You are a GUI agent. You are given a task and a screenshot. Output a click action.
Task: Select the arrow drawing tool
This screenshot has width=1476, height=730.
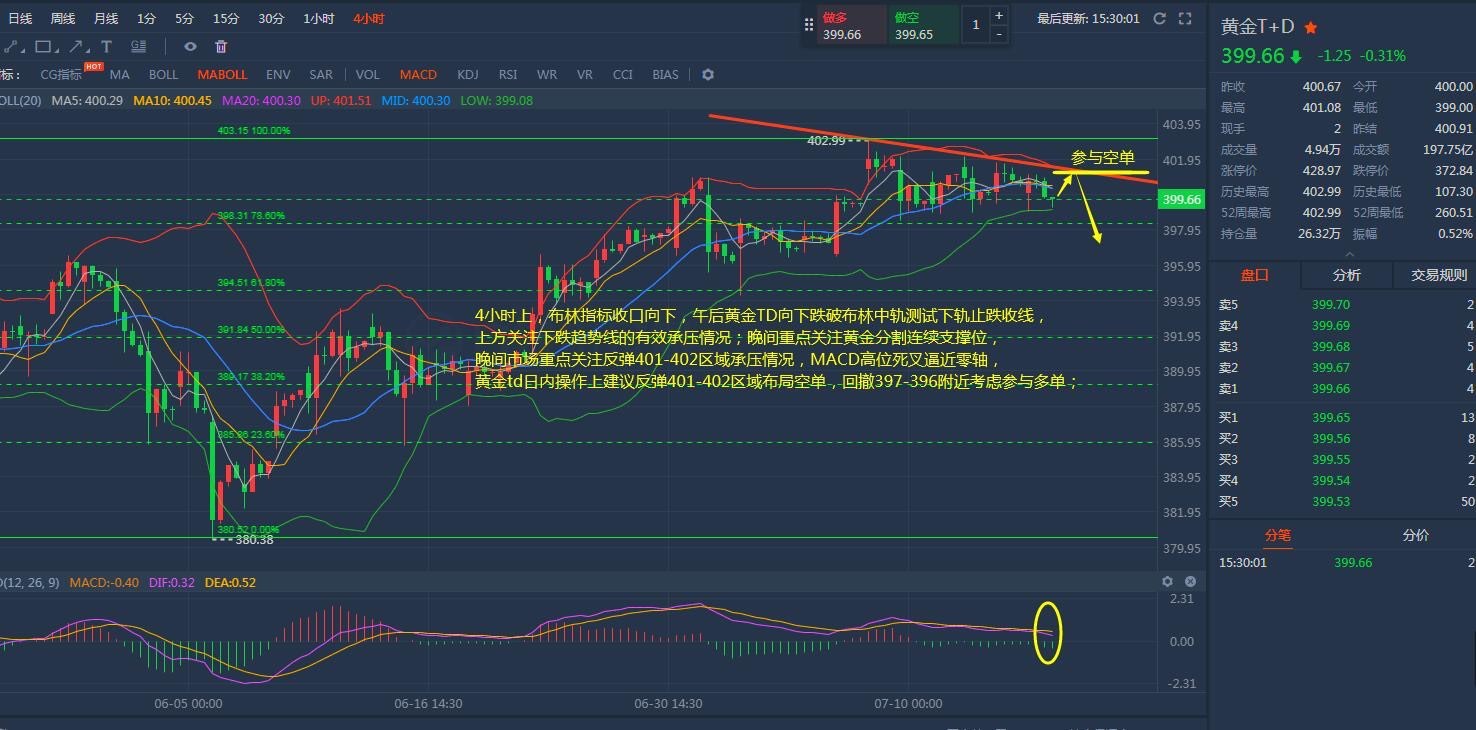coord(76,46)
